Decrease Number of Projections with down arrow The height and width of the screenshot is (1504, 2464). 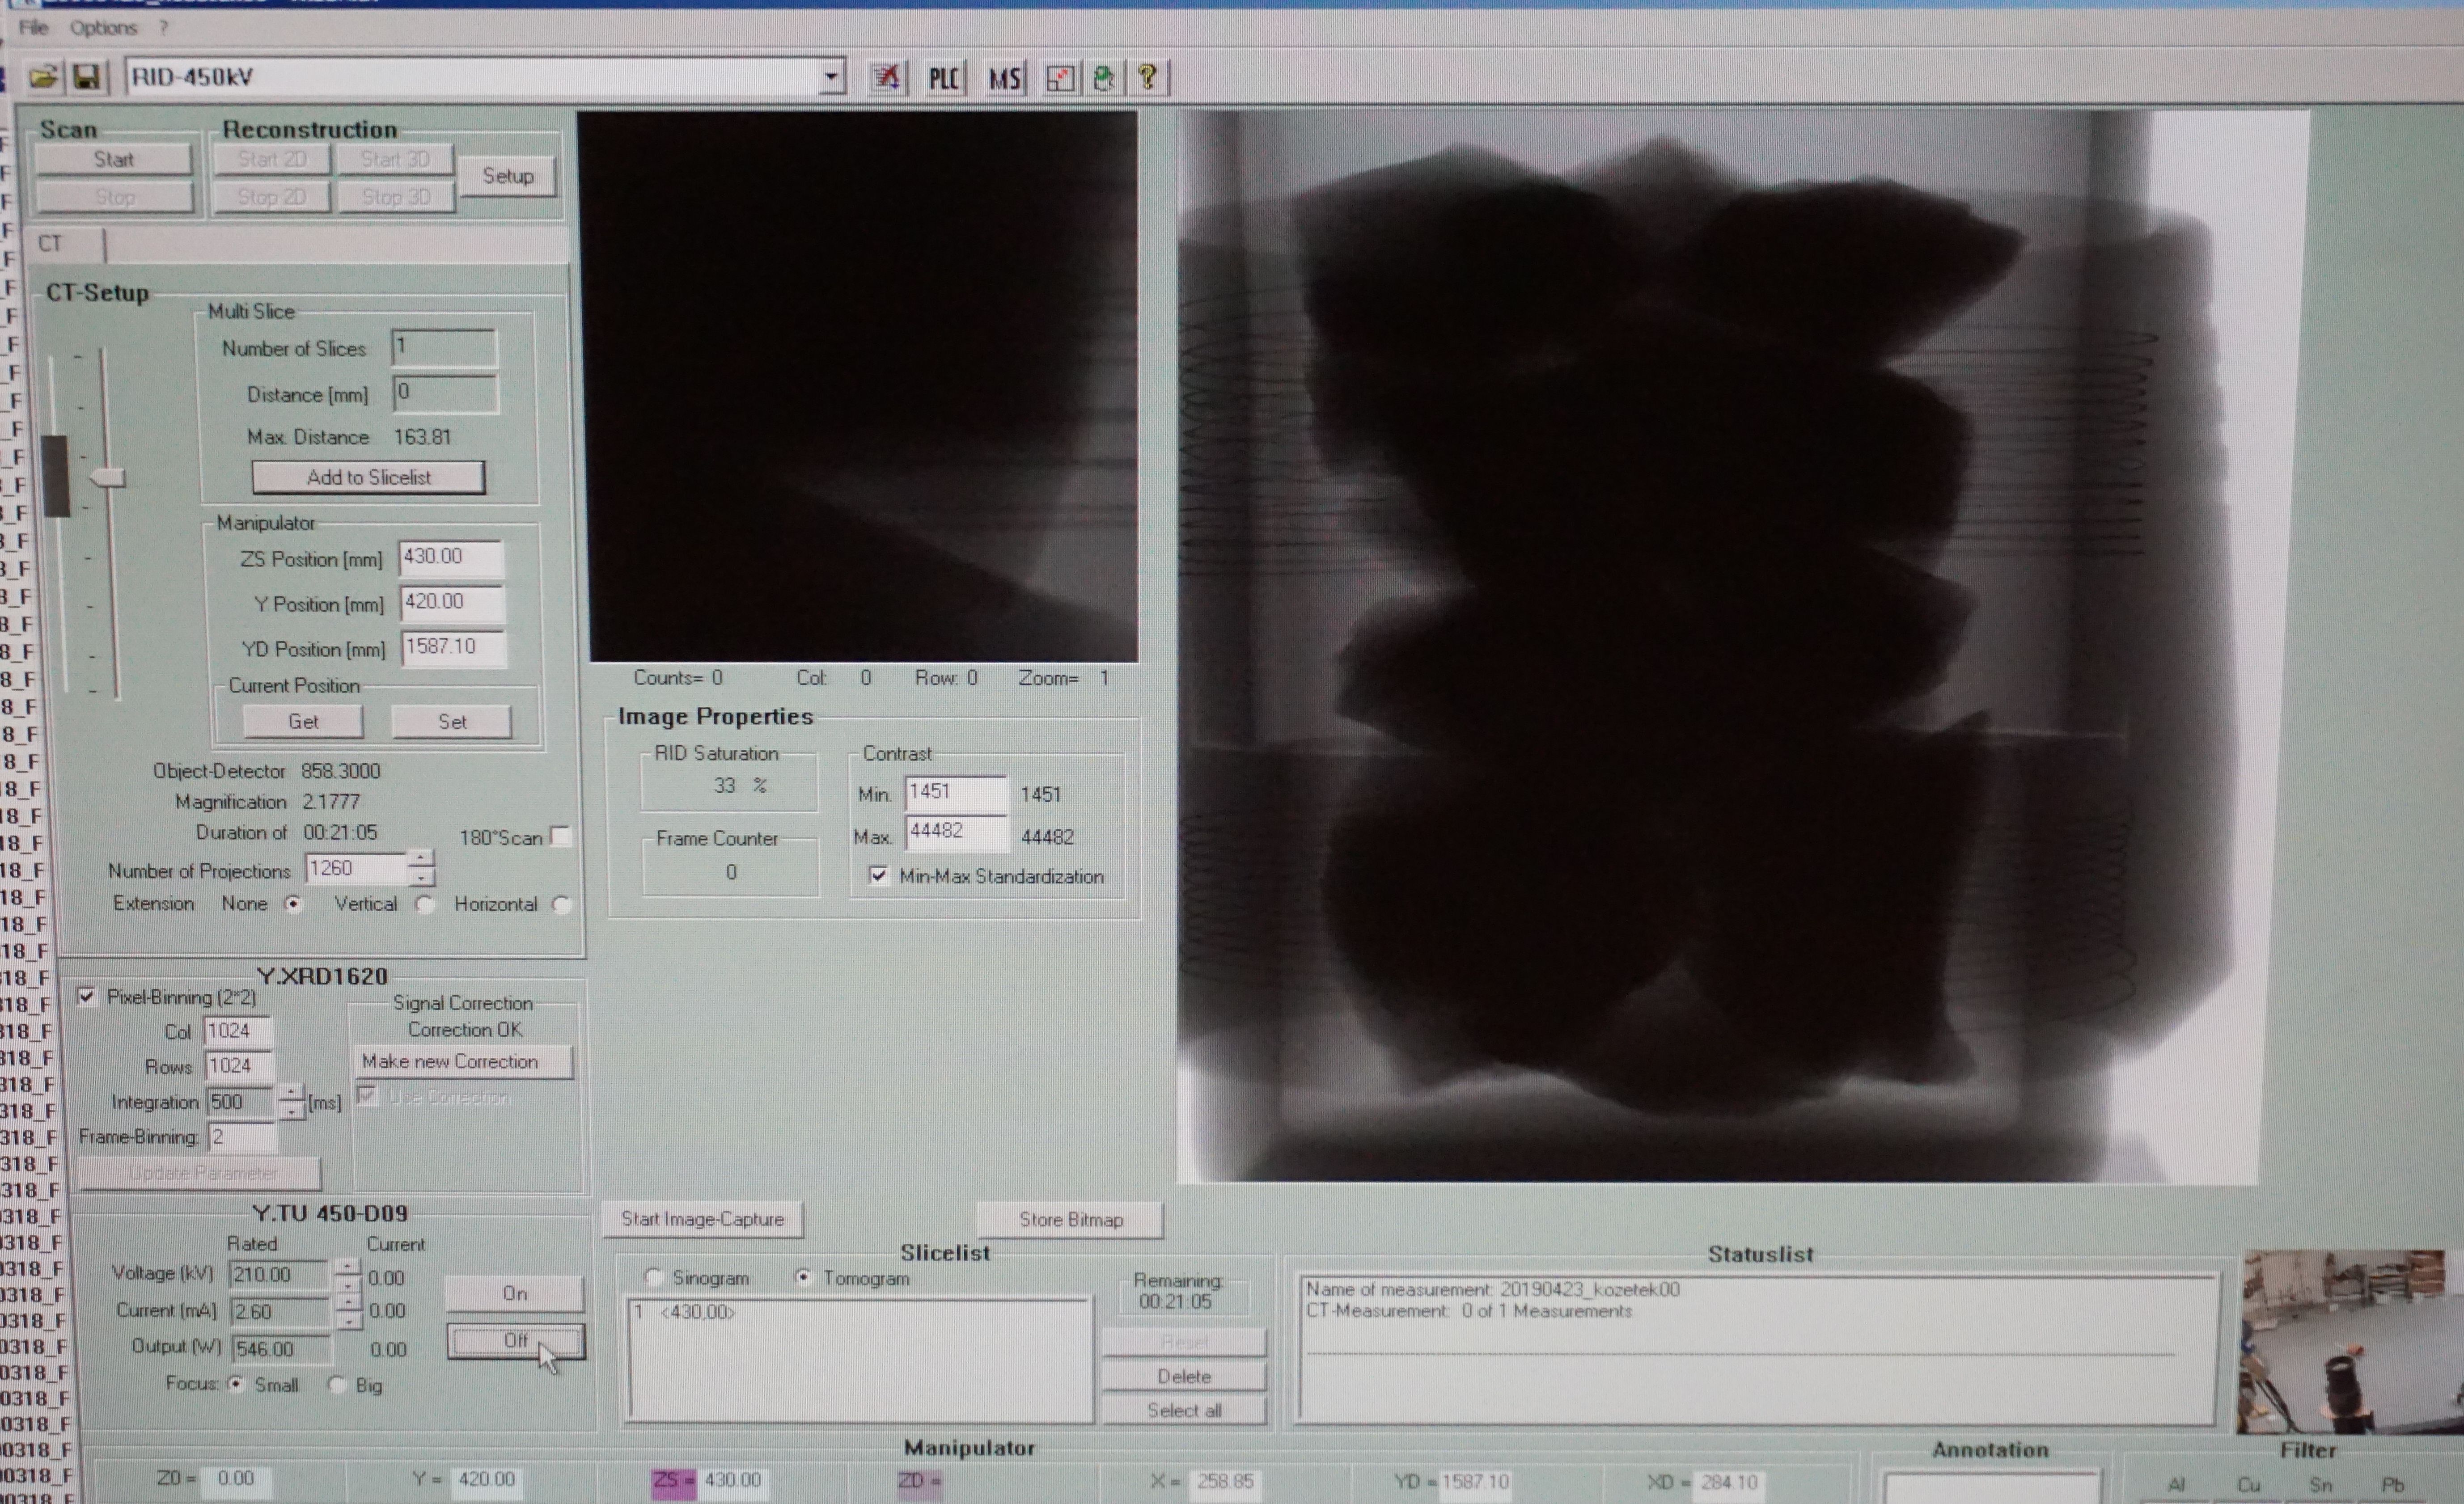422,877
